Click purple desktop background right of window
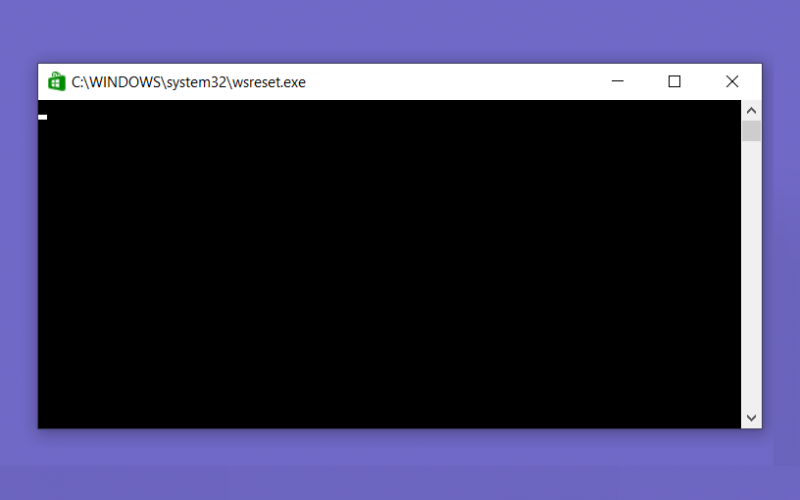 781,246
